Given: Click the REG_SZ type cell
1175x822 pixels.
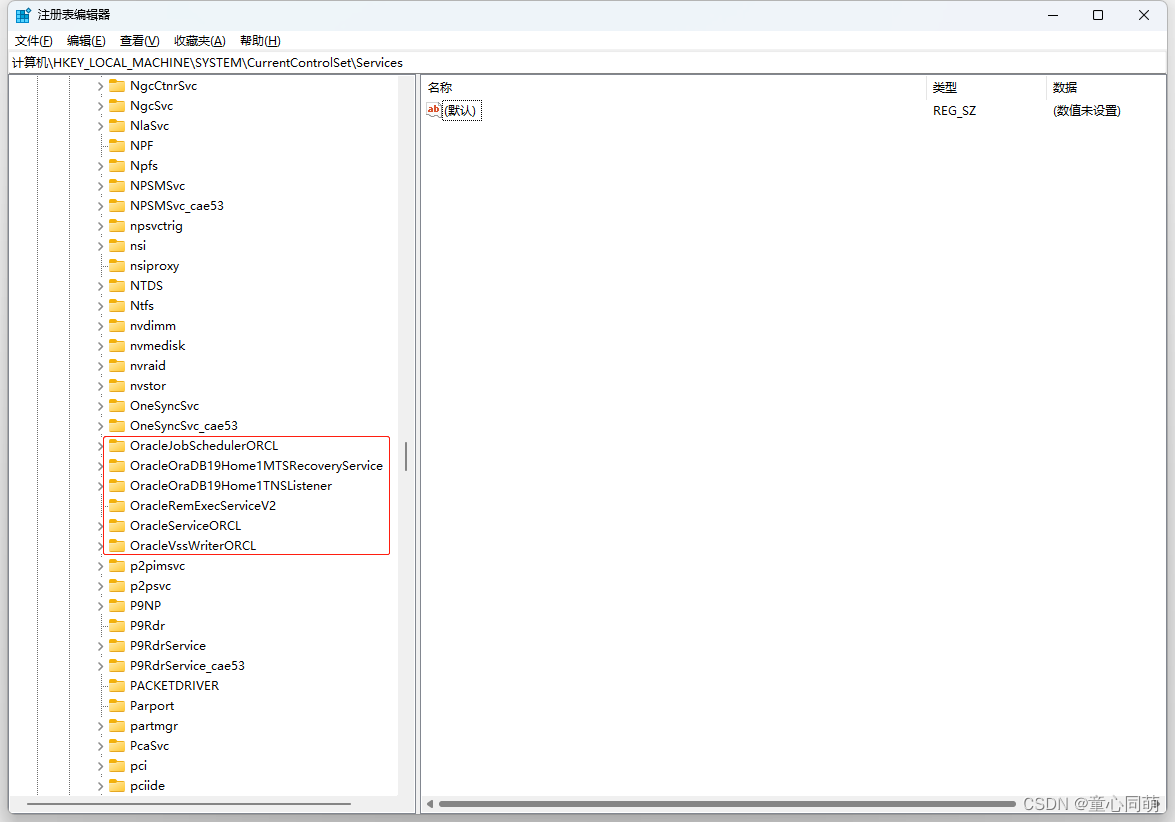Looking at the screenshot, I should (x=954, y=110).
